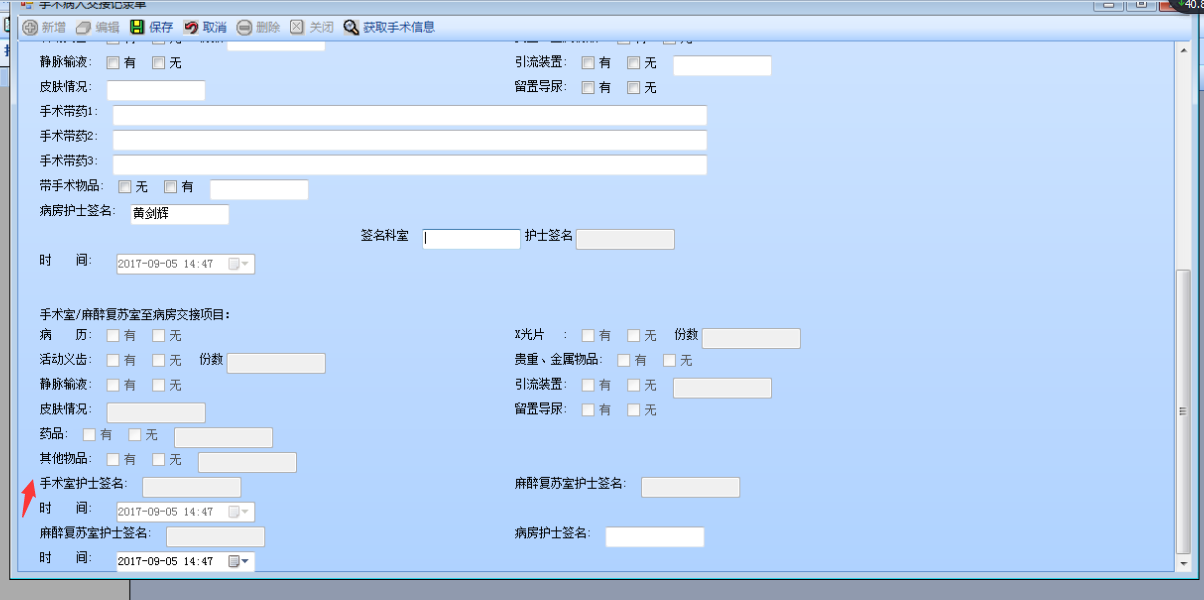This screenshot has height=600, width=1204.
Task: Save the record with 保存
Action: 151,27
